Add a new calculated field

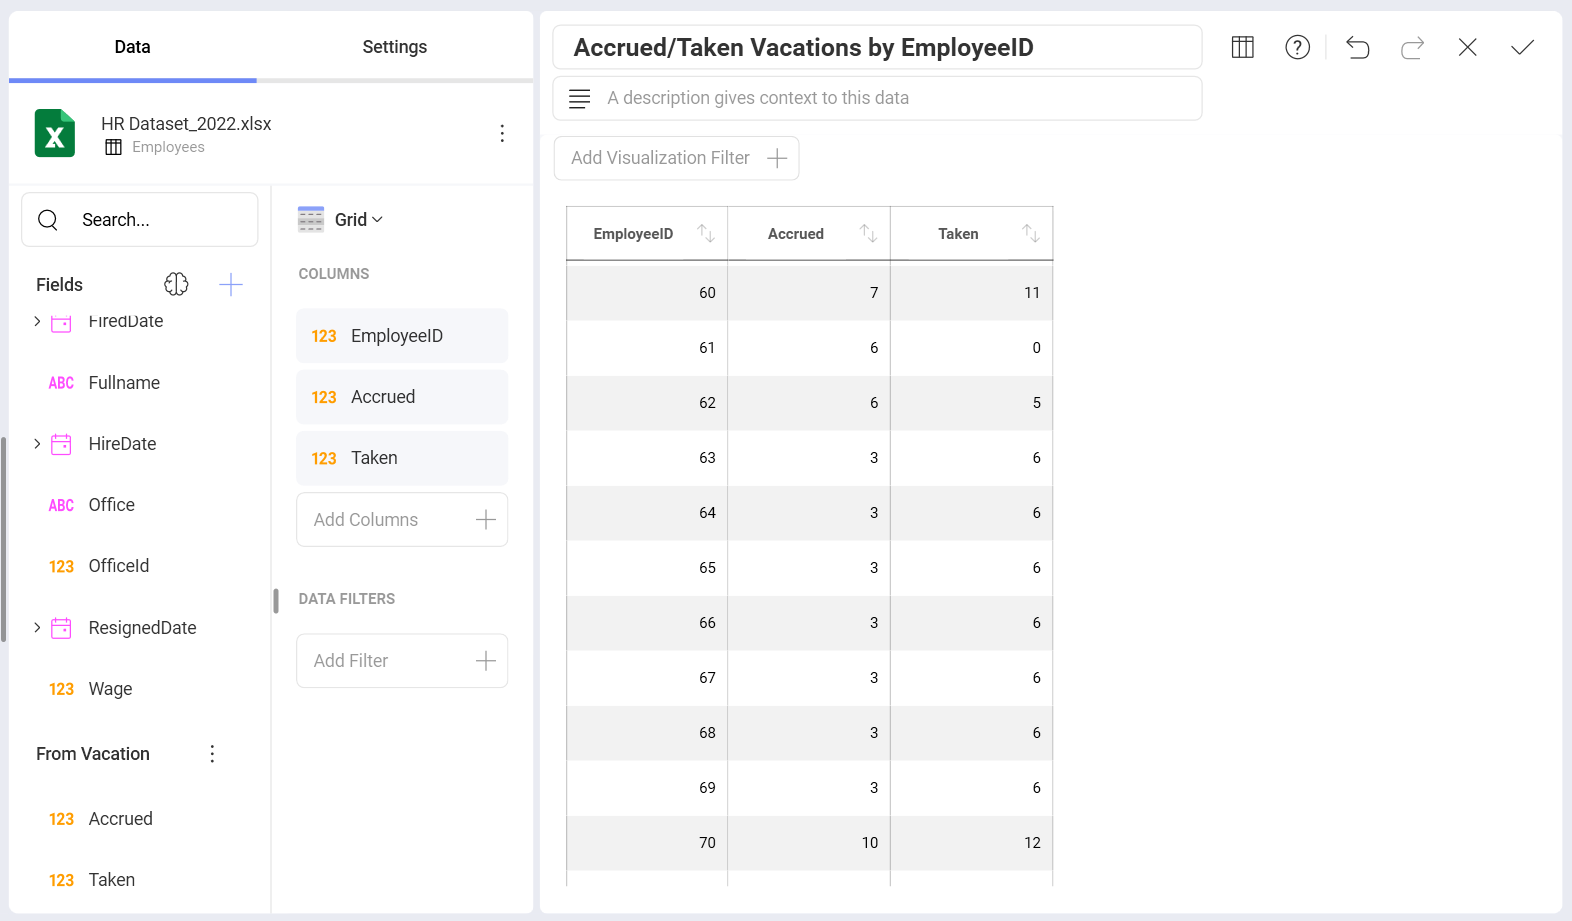pos(231,285)
